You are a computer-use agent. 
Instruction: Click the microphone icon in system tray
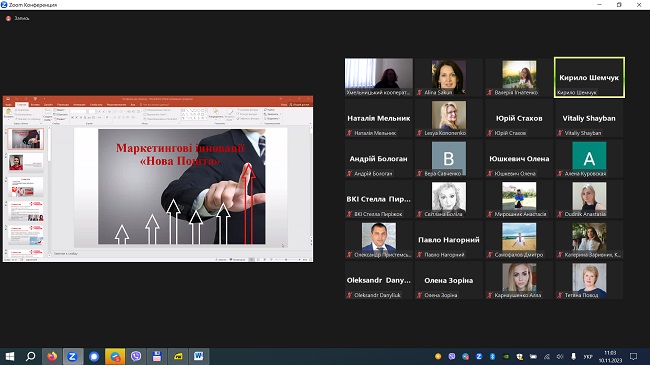pos(573,356)
